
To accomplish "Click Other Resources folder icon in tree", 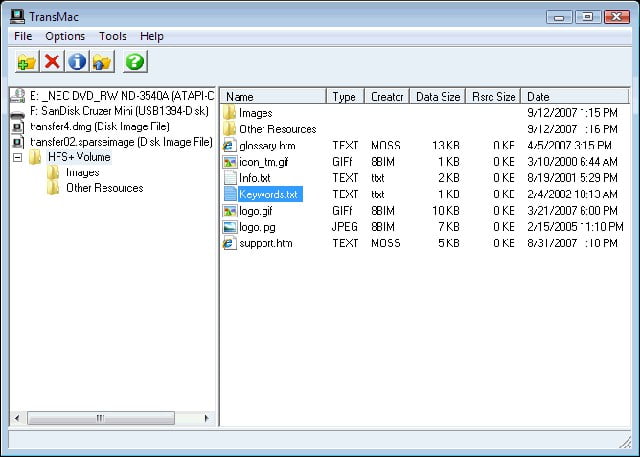I will tap(53, 188).
